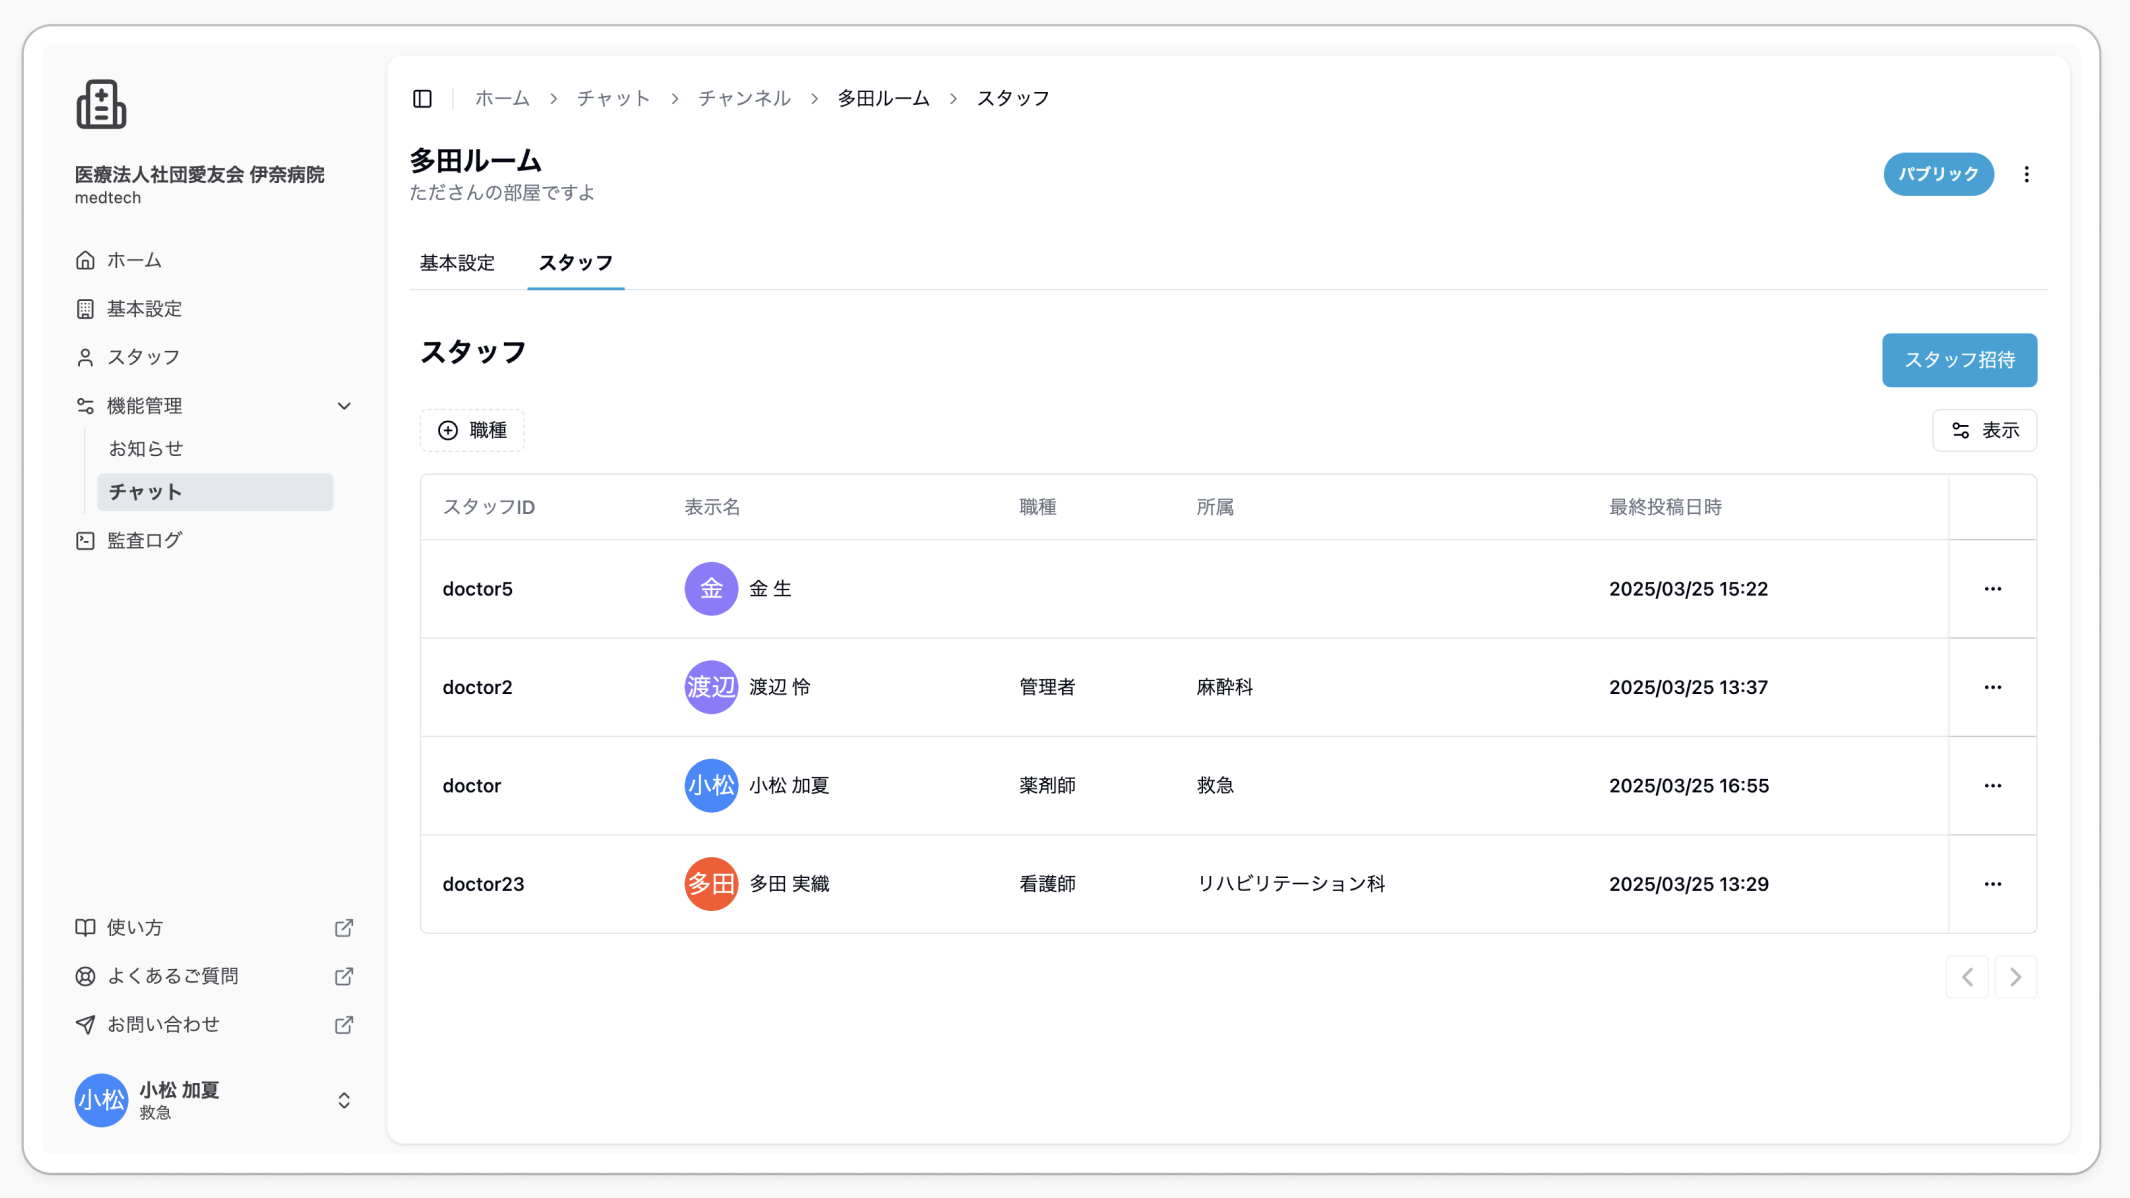Toggle the パブリック visibility badge
The image size is (2130, 1198).
pos(1938,174)
